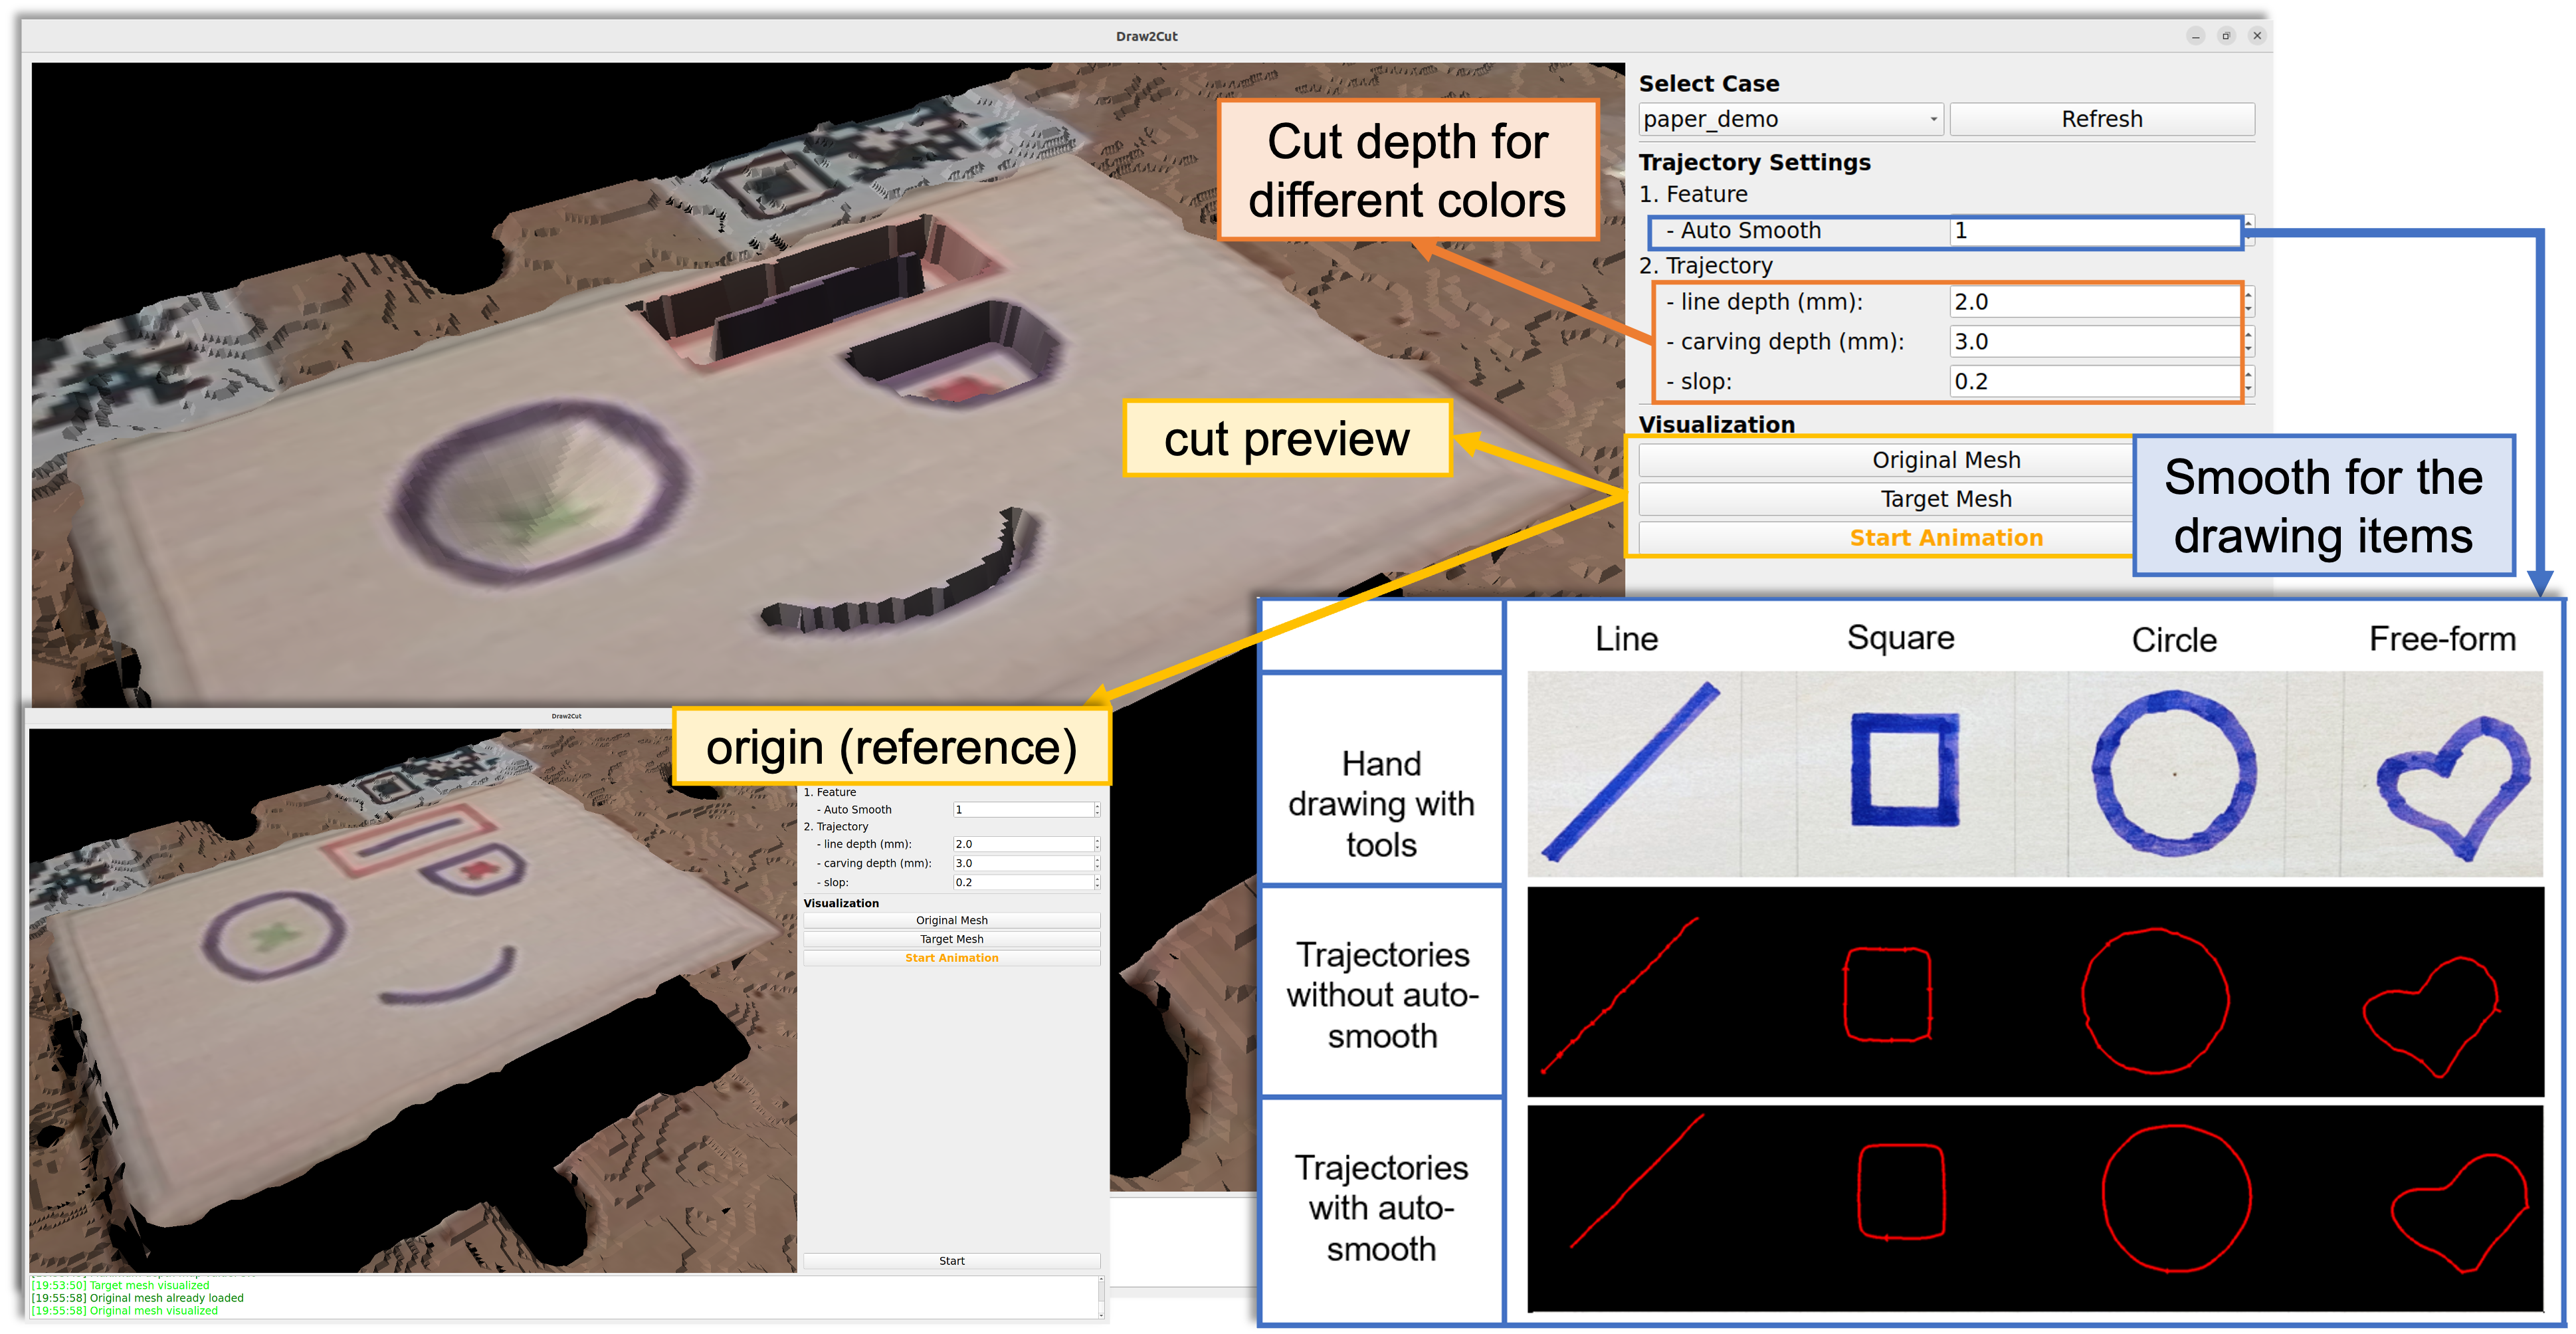Click the Auto Smooth value field
2576x1334 pixels.
[2095, 231]
